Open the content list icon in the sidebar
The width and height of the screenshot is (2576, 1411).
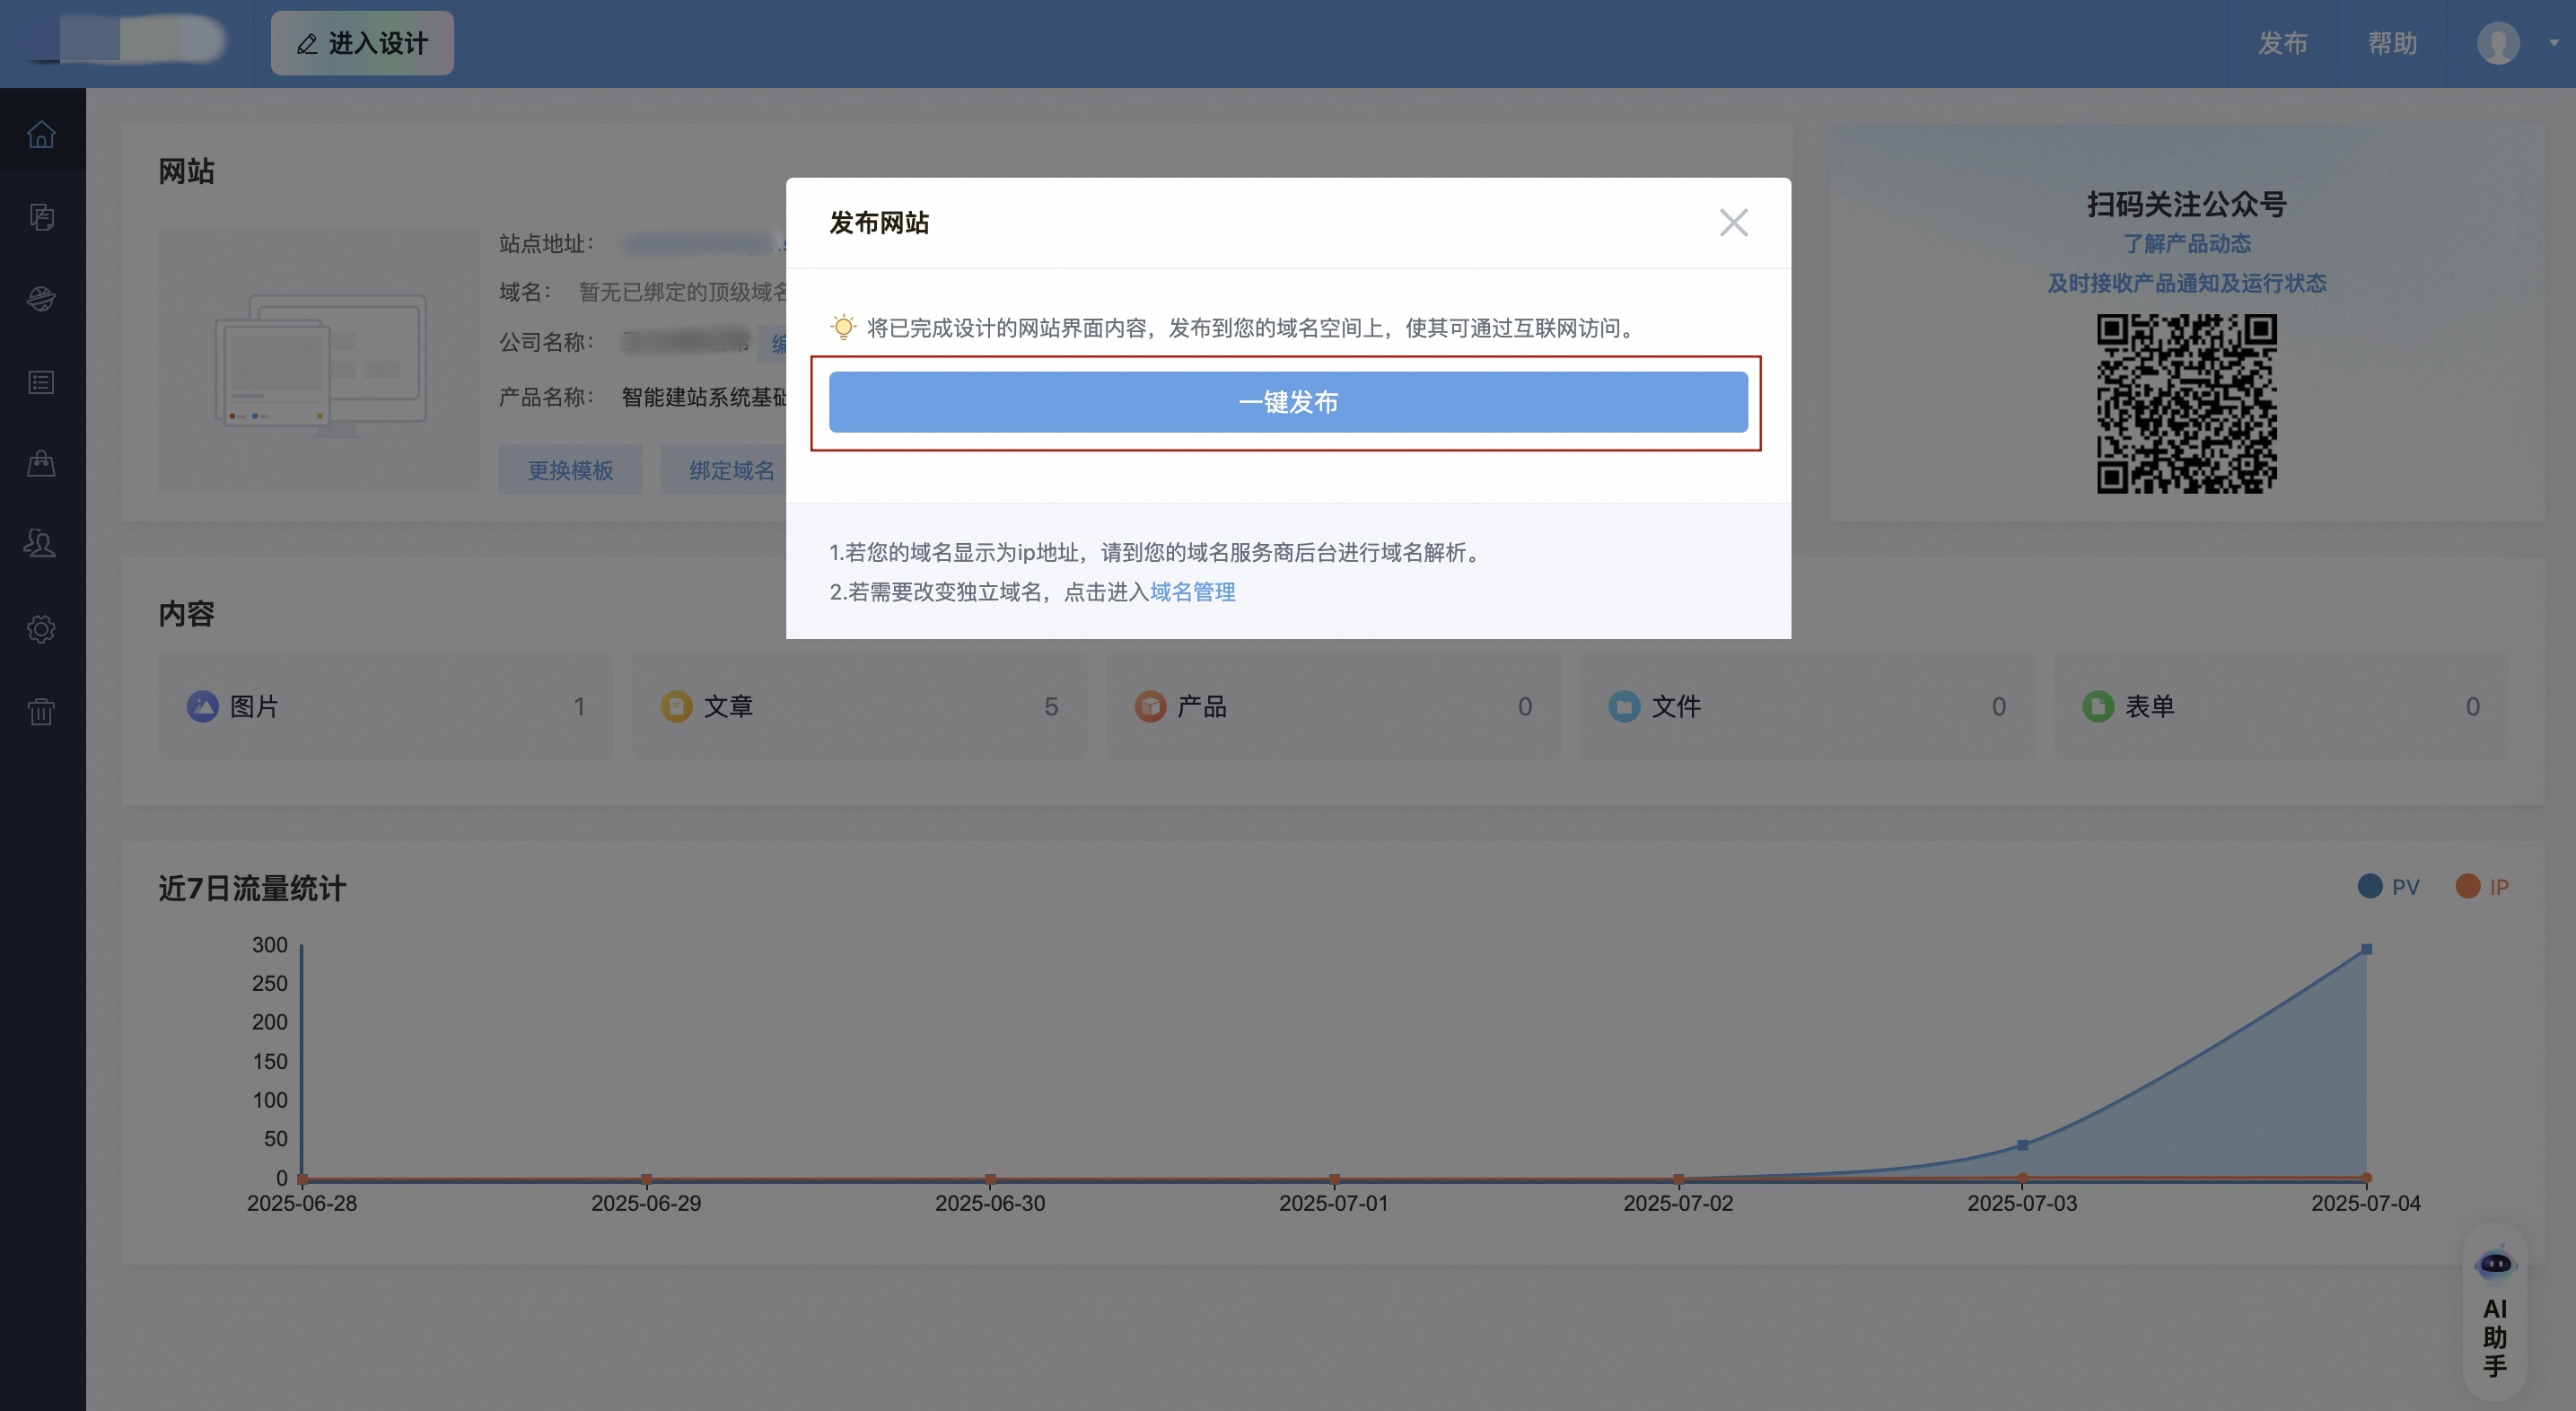41,381
